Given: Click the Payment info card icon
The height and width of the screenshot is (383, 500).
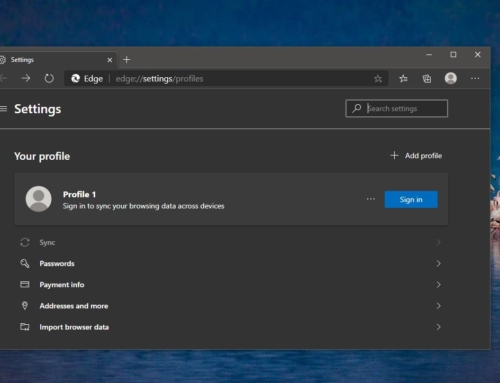Looking at the screenshot, I should tap(25, 284).
